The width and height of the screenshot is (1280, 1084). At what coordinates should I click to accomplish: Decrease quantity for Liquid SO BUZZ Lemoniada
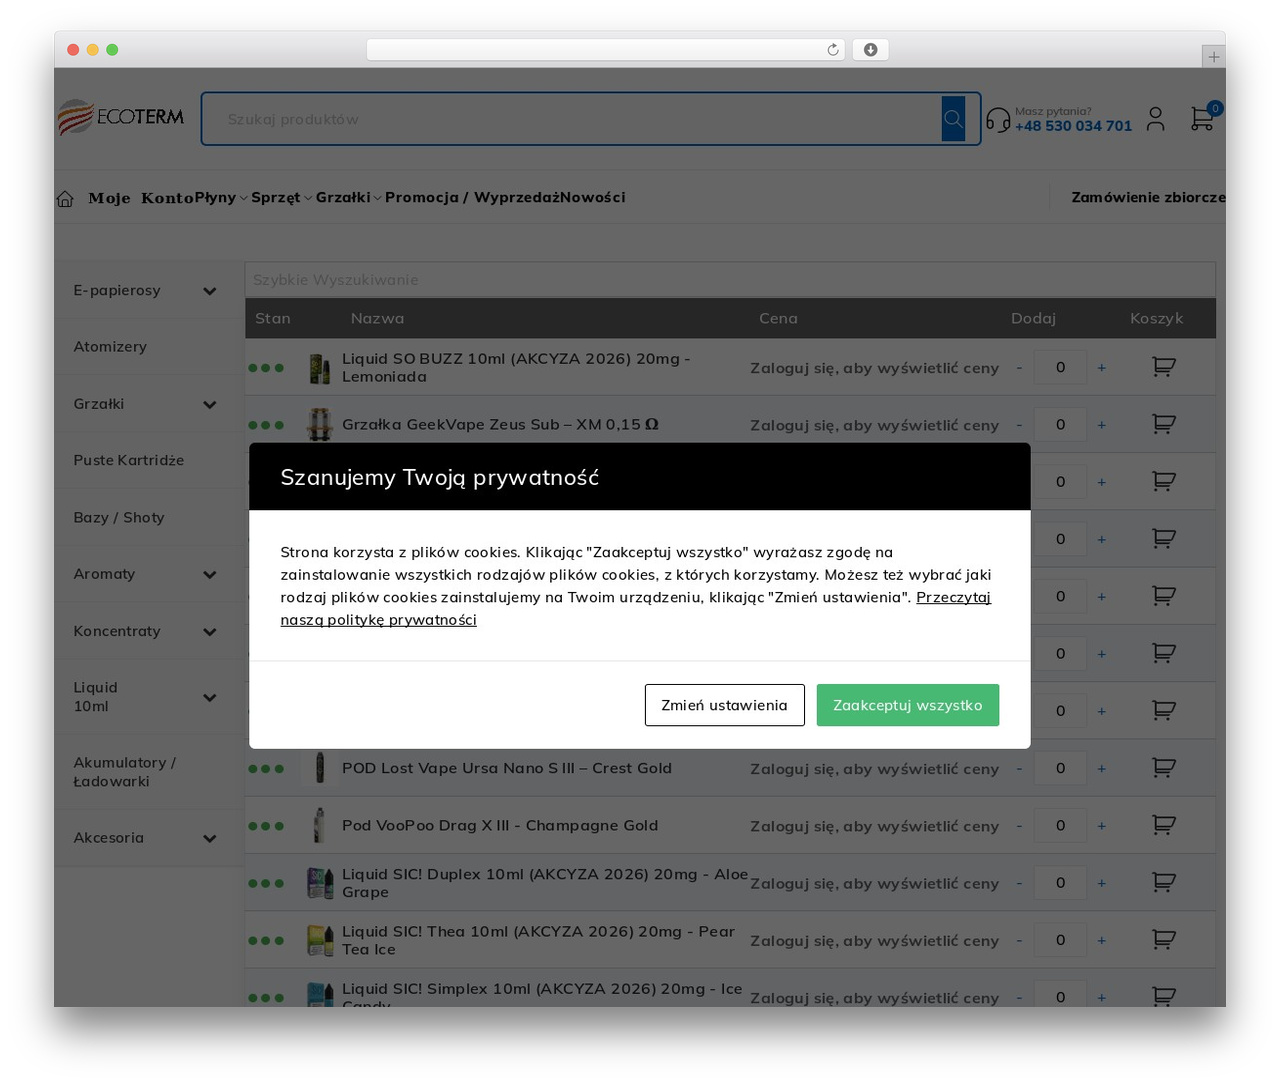[x=1019, y=368]
